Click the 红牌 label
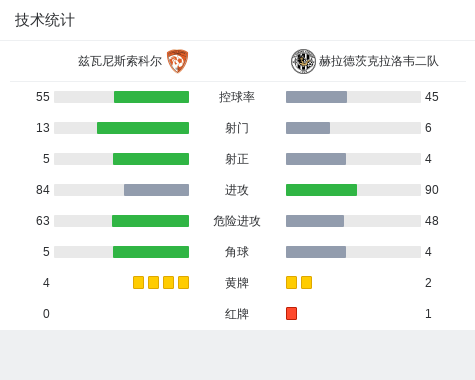The image size is (475, 380). (237, 314)
